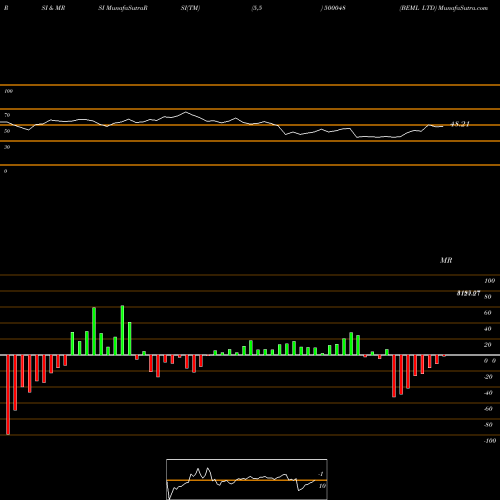Click the 8121.27 value label

pyautogui.click(x=468, y=293)
